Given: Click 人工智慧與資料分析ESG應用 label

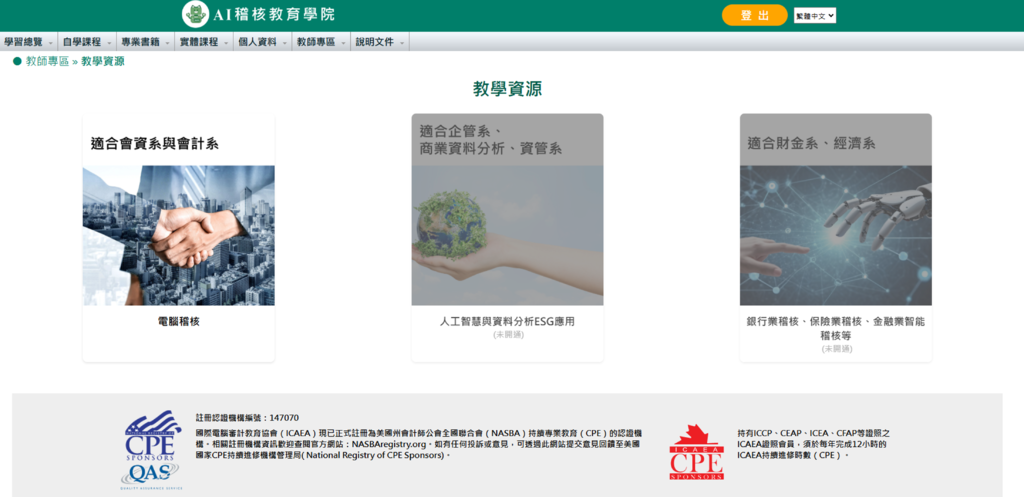Looking at the screenshot, I should (x=507, y=321).
